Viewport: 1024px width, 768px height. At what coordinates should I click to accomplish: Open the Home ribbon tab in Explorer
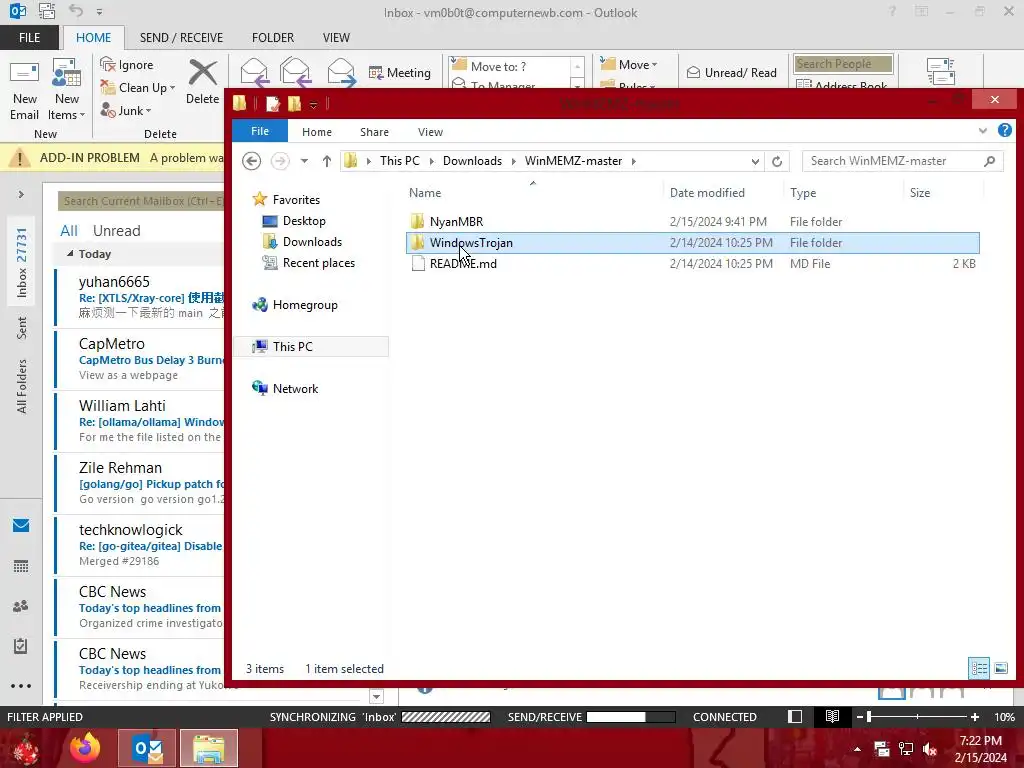pyautogui.click(x=317, y=132)
